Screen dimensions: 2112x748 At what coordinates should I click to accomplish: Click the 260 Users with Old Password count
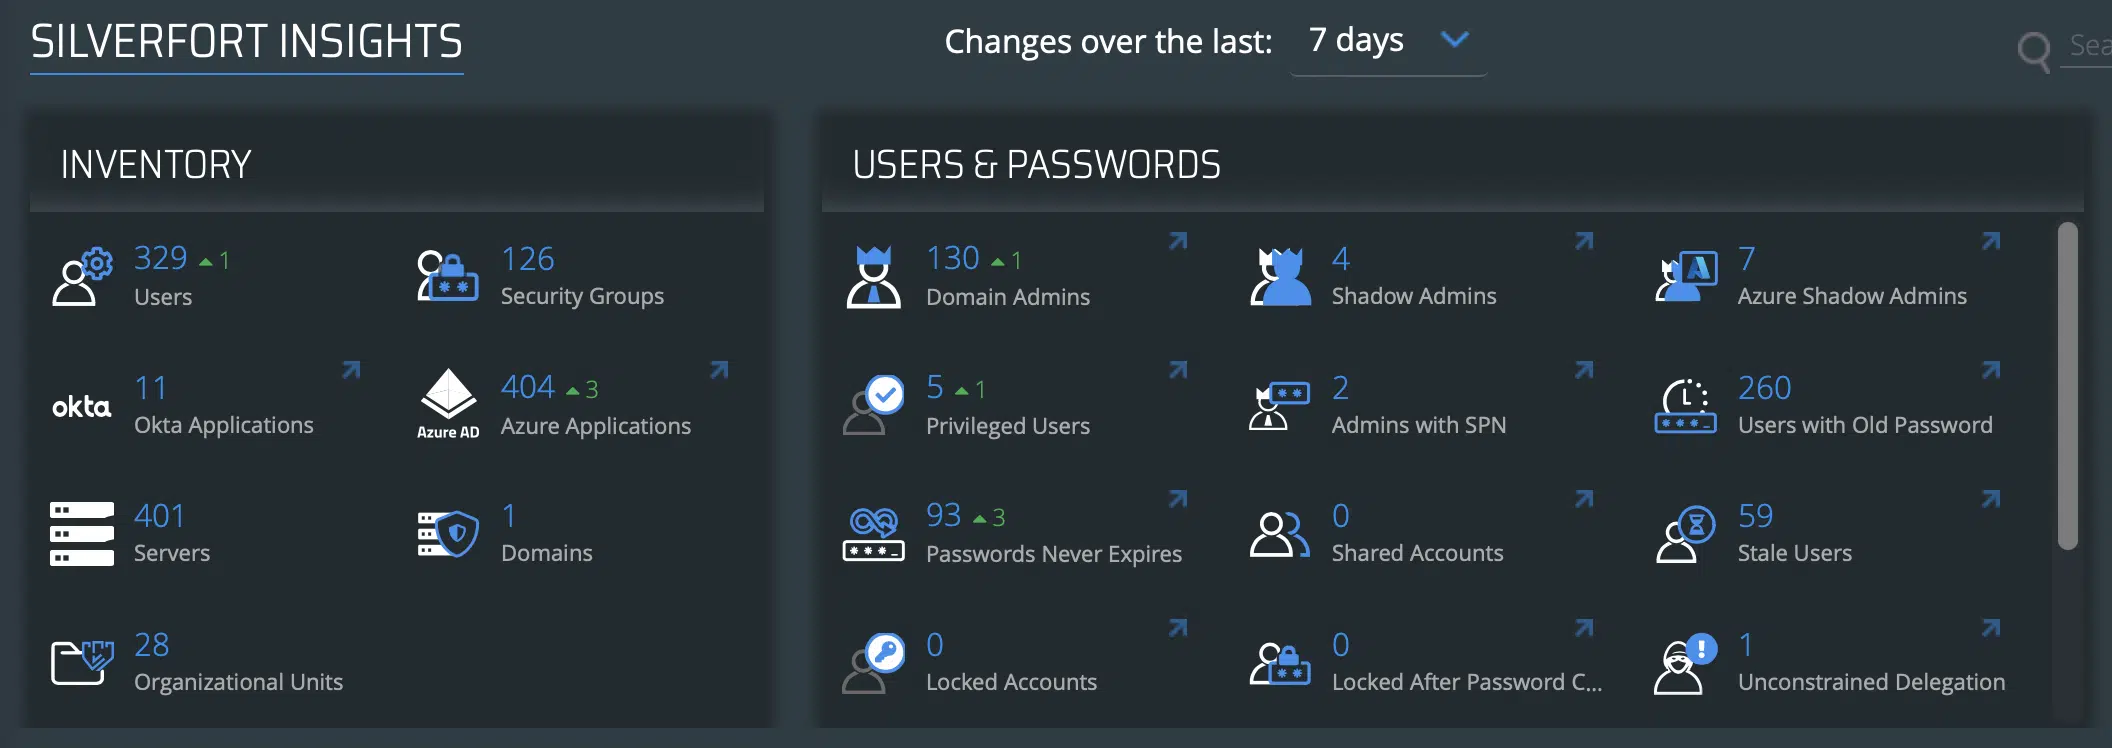(1764, 388)
